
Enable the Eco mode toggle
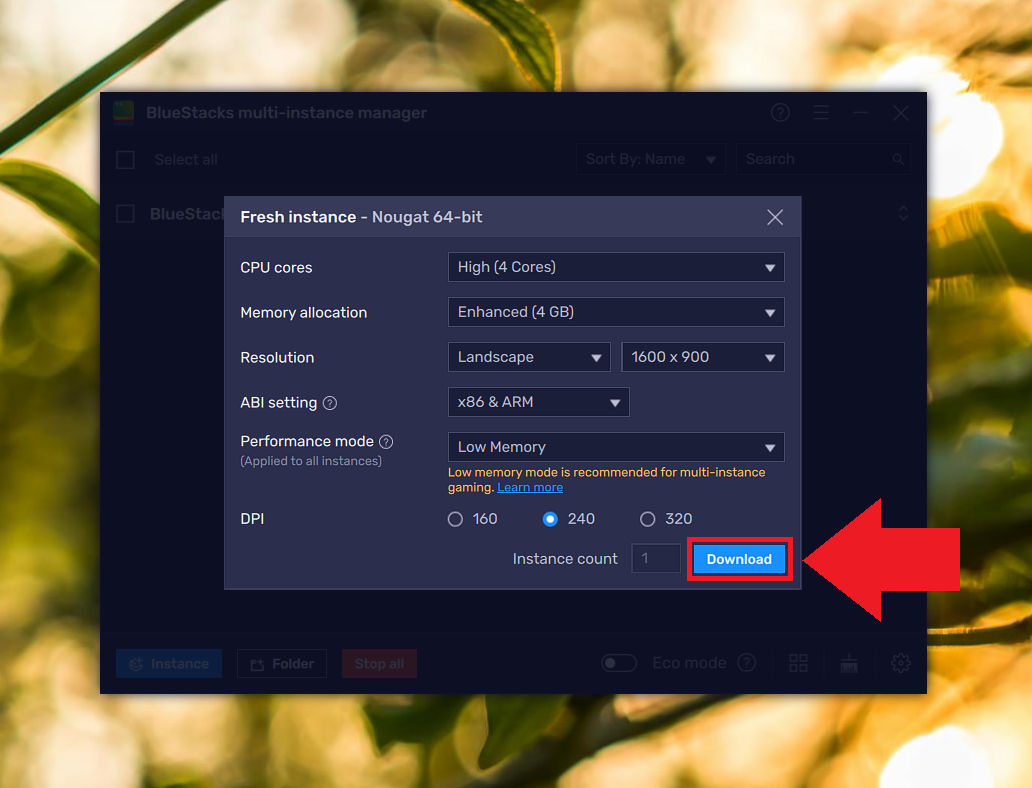tap(618, 662)
